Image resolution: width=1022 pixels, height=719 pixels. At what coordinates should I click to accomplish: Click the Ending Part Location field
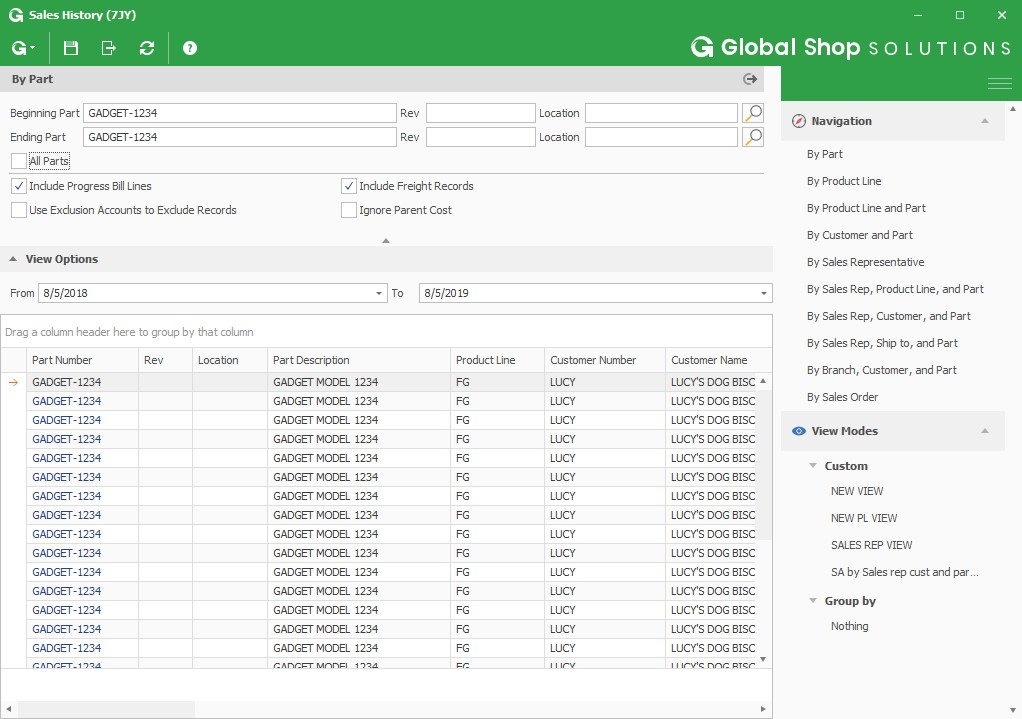(x=661, y=137)
